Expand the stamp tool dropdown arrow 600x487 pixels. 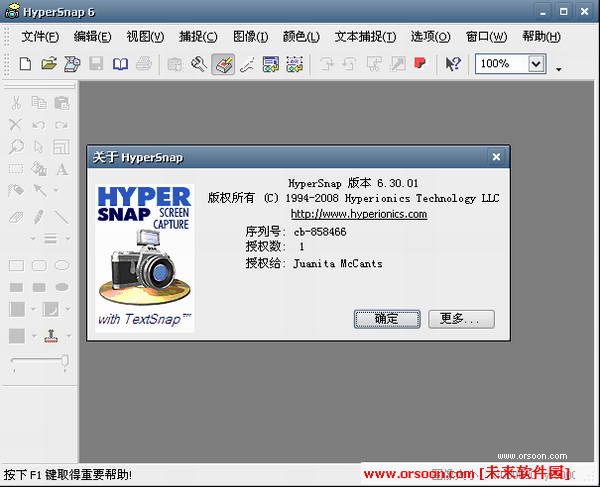[x=68, y=336]
